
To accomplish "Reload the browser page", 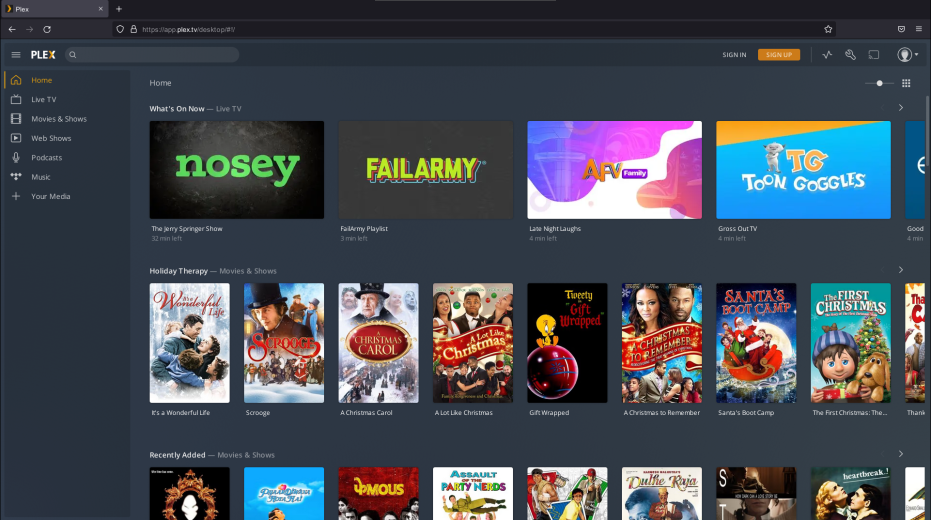I will (47, 29).
